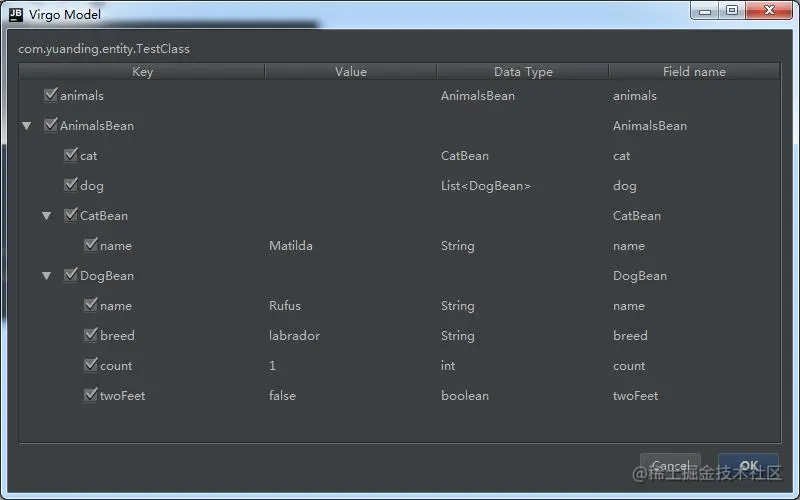Click the AnimalsBean data type in the animals row
The height and width of the screenshot is (500, 800).
(478, 95)
